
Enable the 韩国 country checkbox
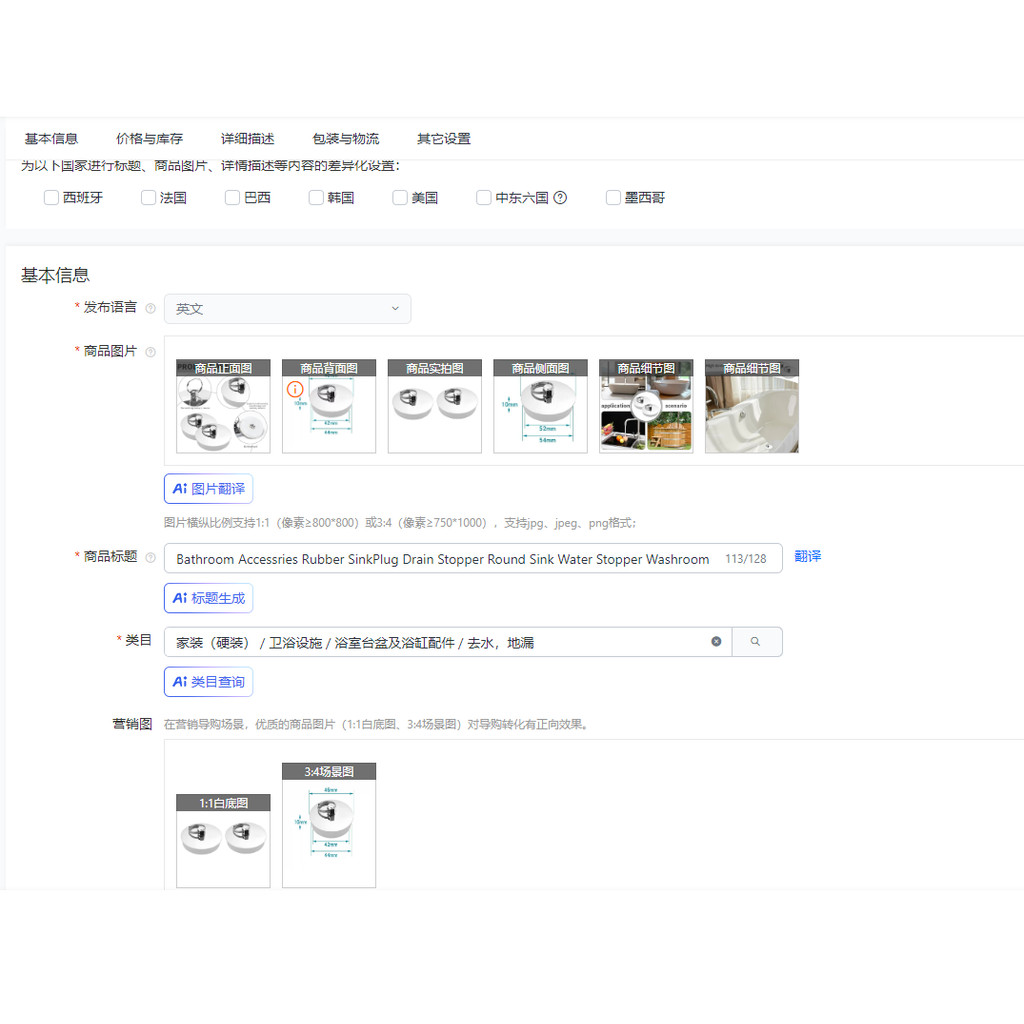tap(316, 198)
